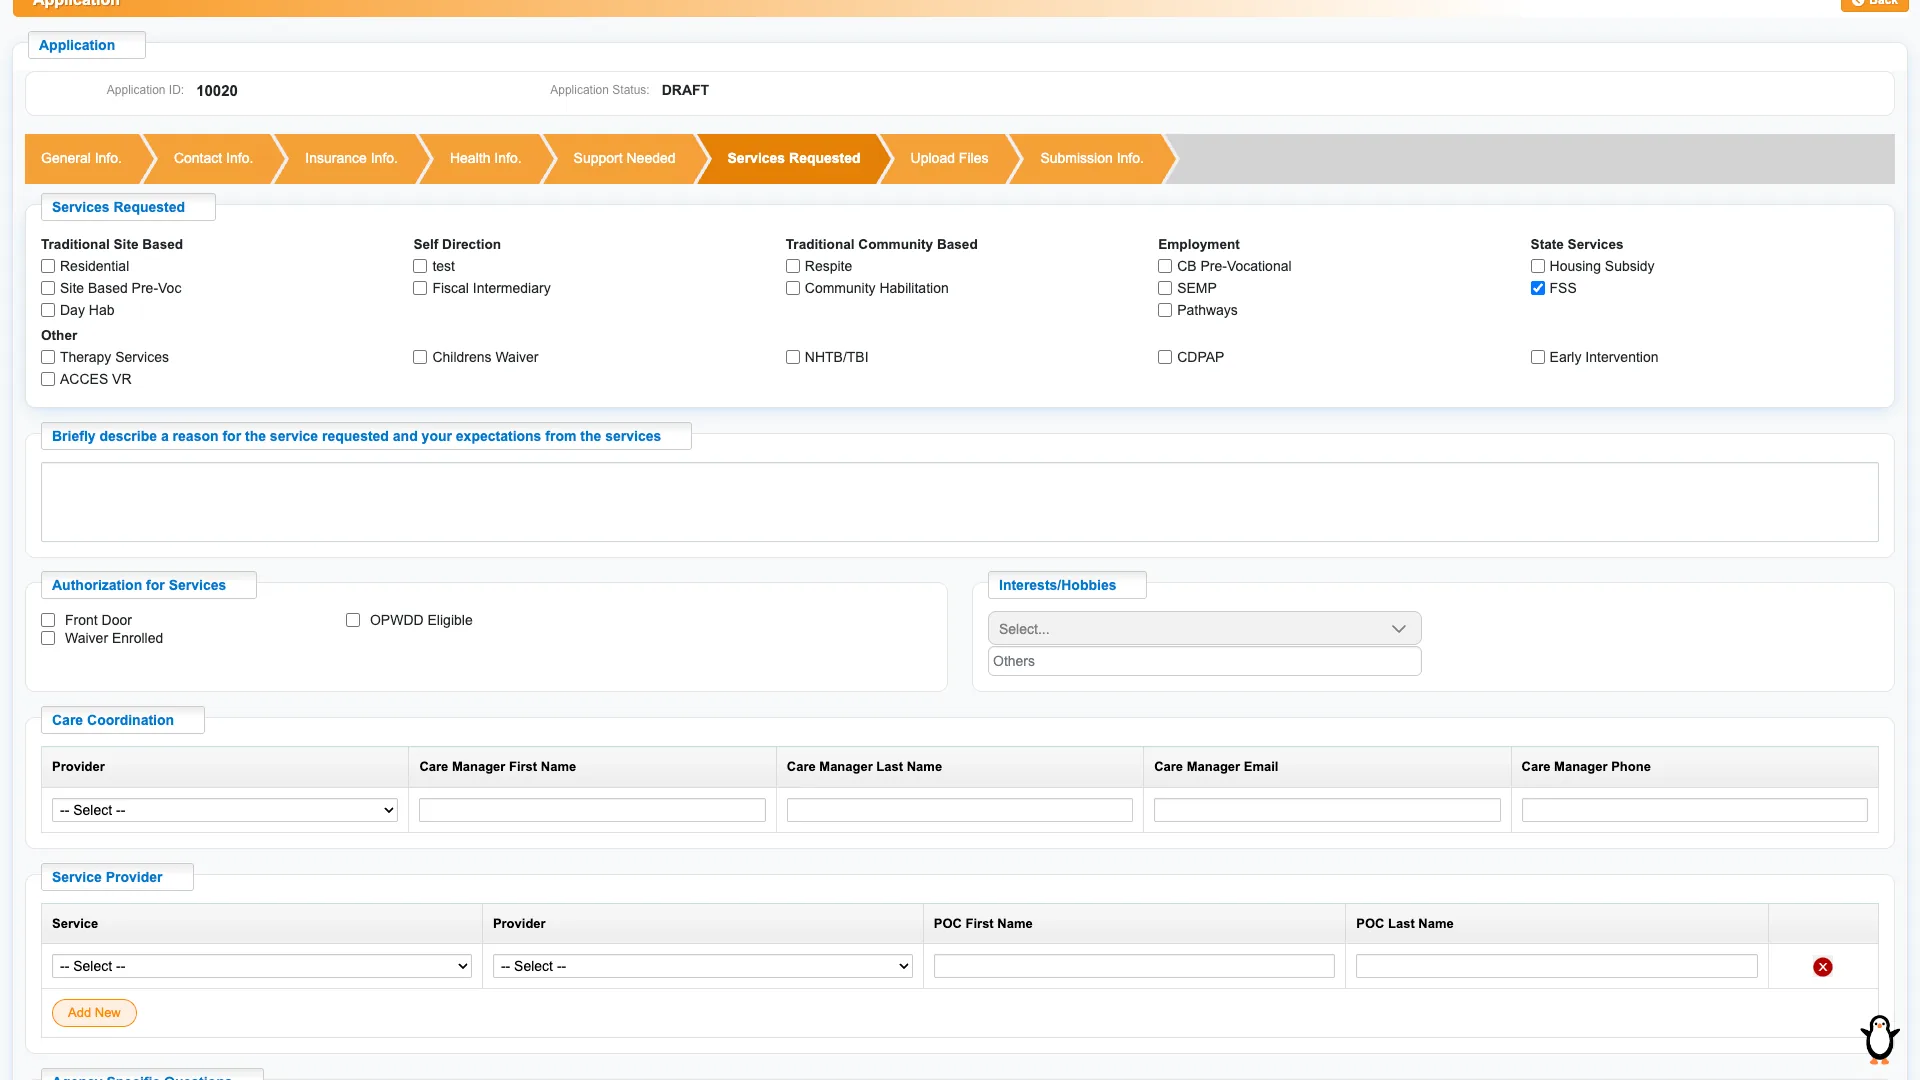Uncheck the FSS checkbox
The image size is (1920, 1080).
pyautogui.click(x=1538, y=288)
